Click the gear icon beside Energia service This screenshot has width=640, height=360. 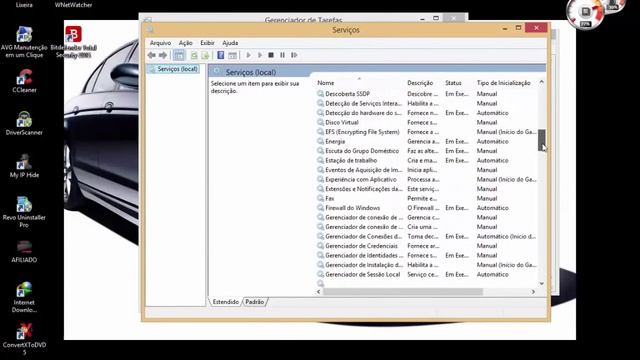321,141
